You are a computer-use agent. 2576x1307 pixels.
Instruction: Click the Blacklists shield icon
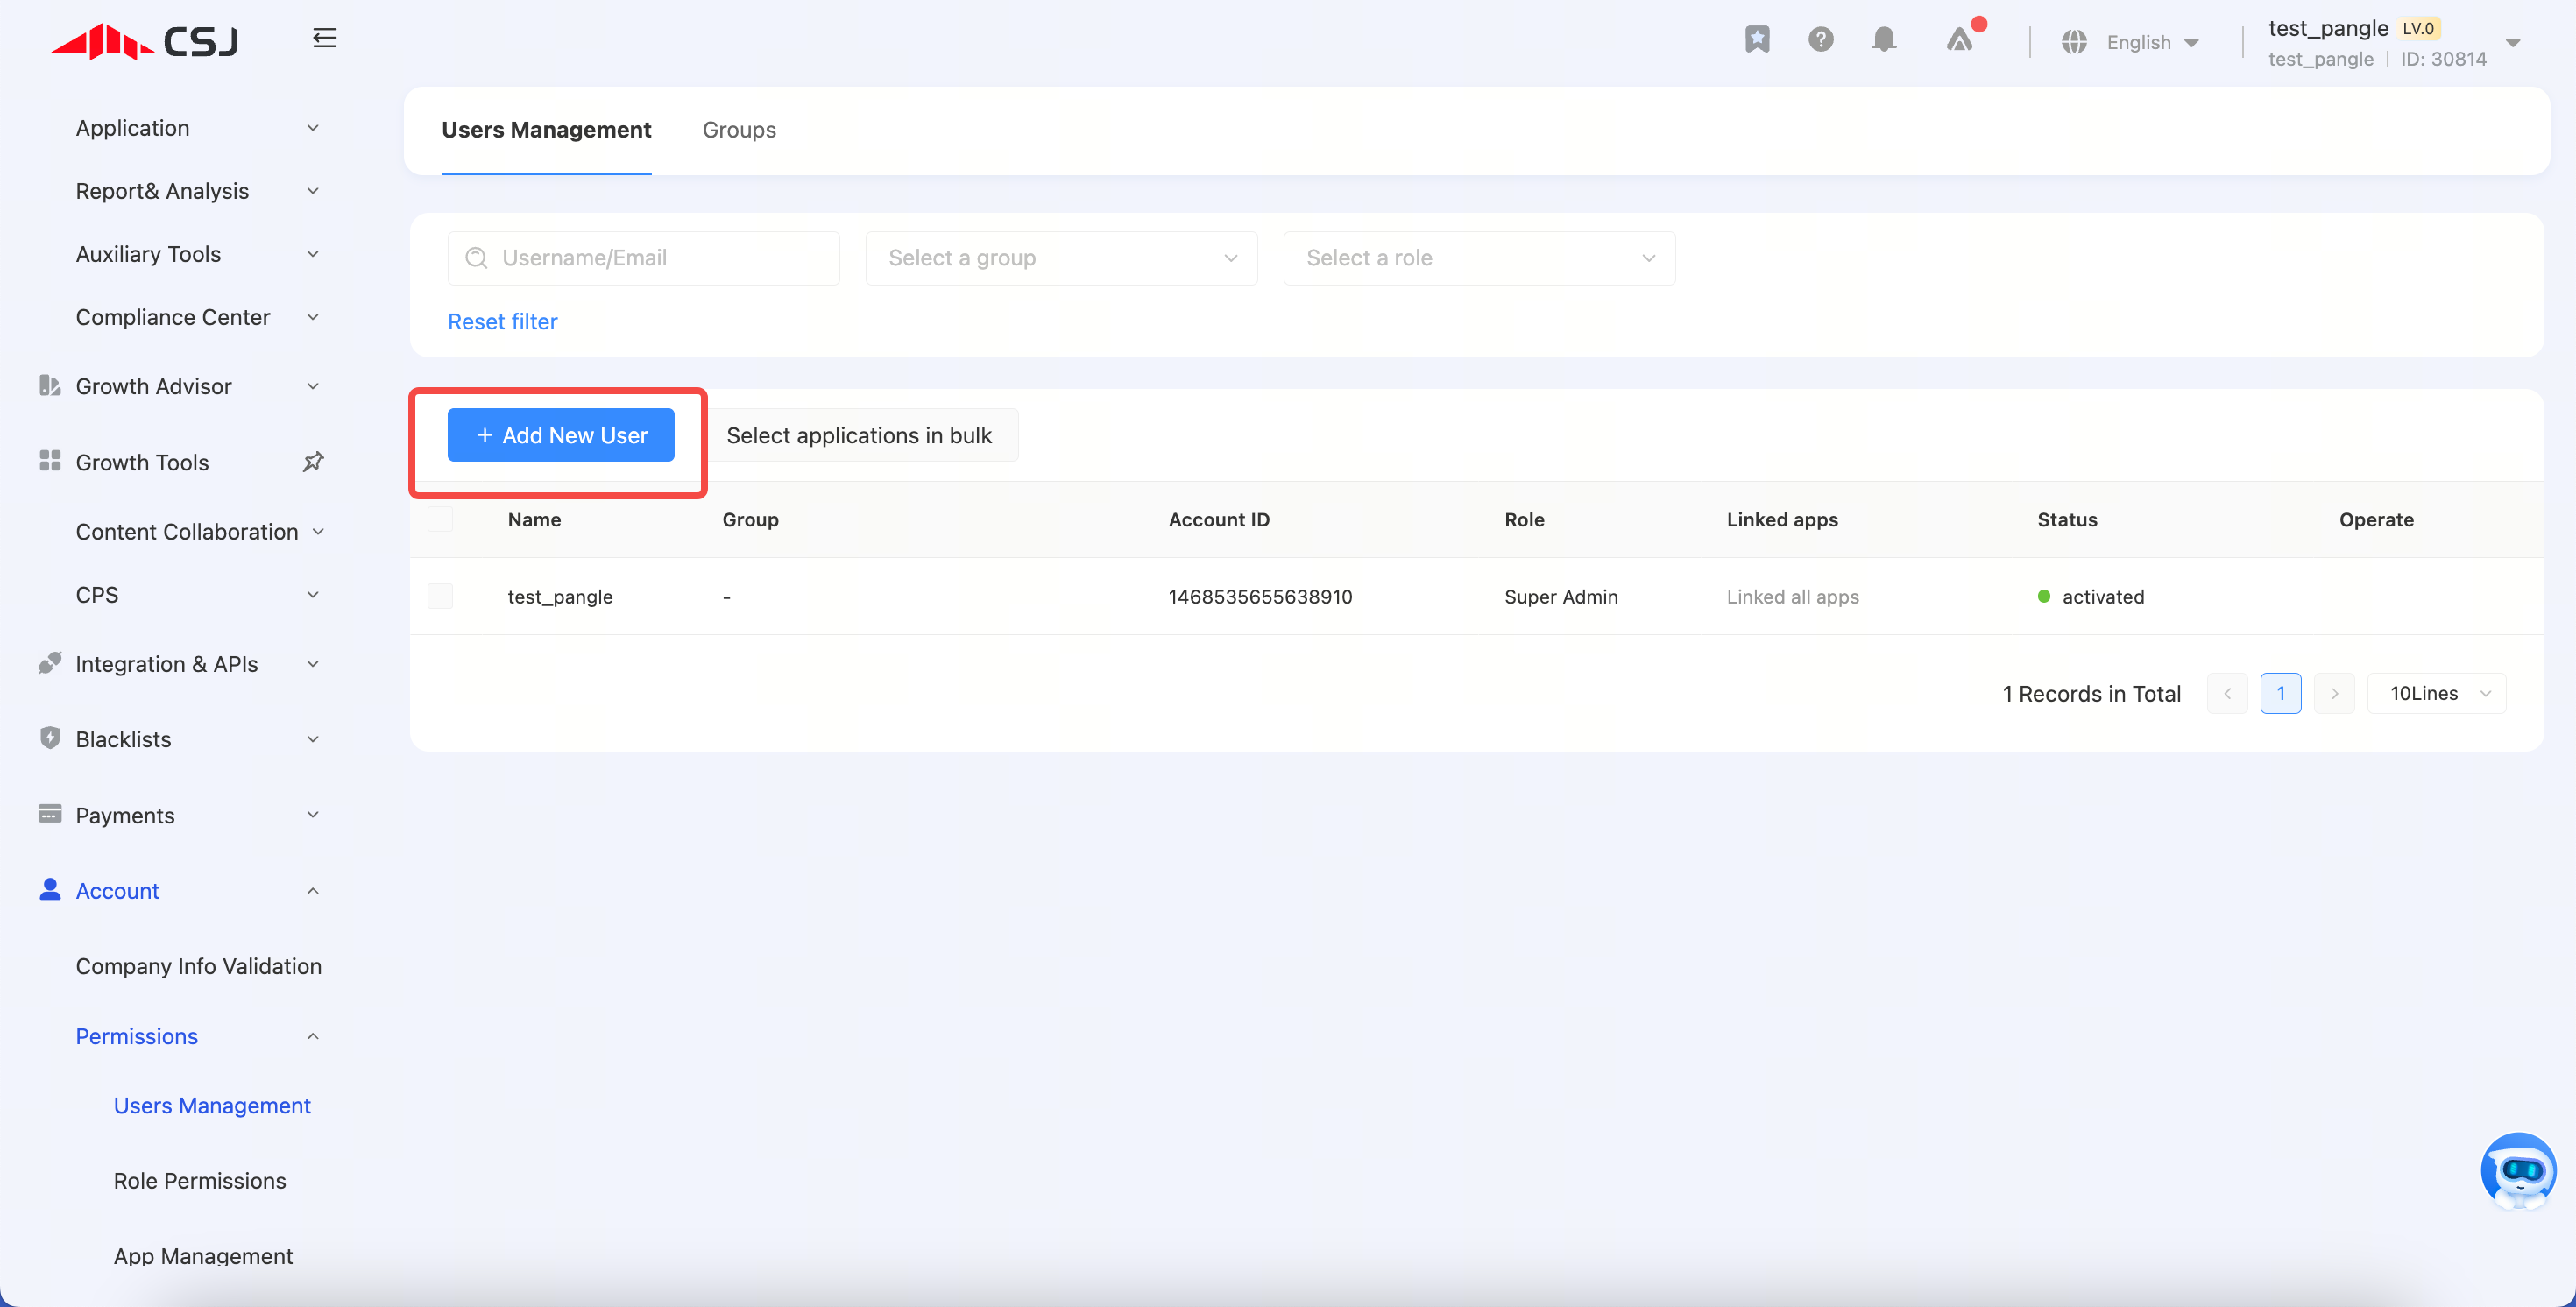[x=50, y=738]
